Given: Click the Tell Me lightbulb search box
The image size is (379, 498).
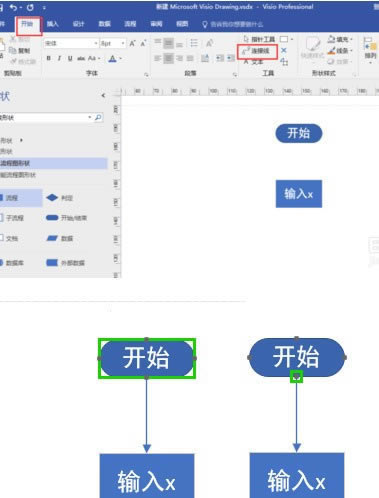Looking at the screenshot, I should click(233, 24).
